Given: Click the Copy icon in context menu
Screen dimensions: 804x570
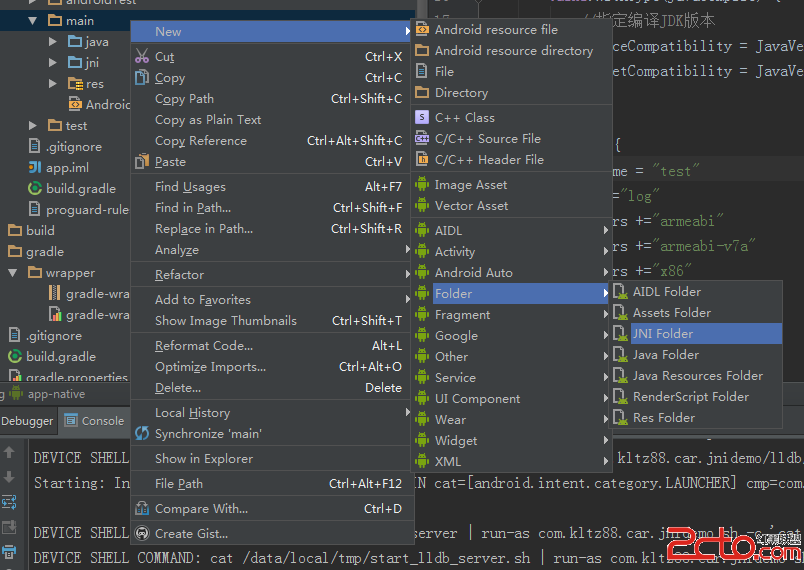Looking at the screenshot, I should (142, 77).
